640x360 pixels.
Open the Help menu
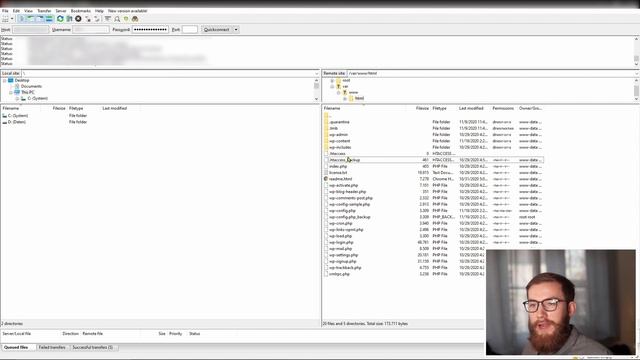99,11
